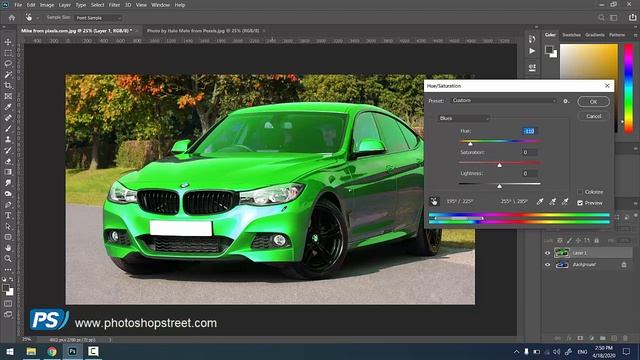Select the Type tool
Viewport: 640px width, 360px height.
point(8,216)
